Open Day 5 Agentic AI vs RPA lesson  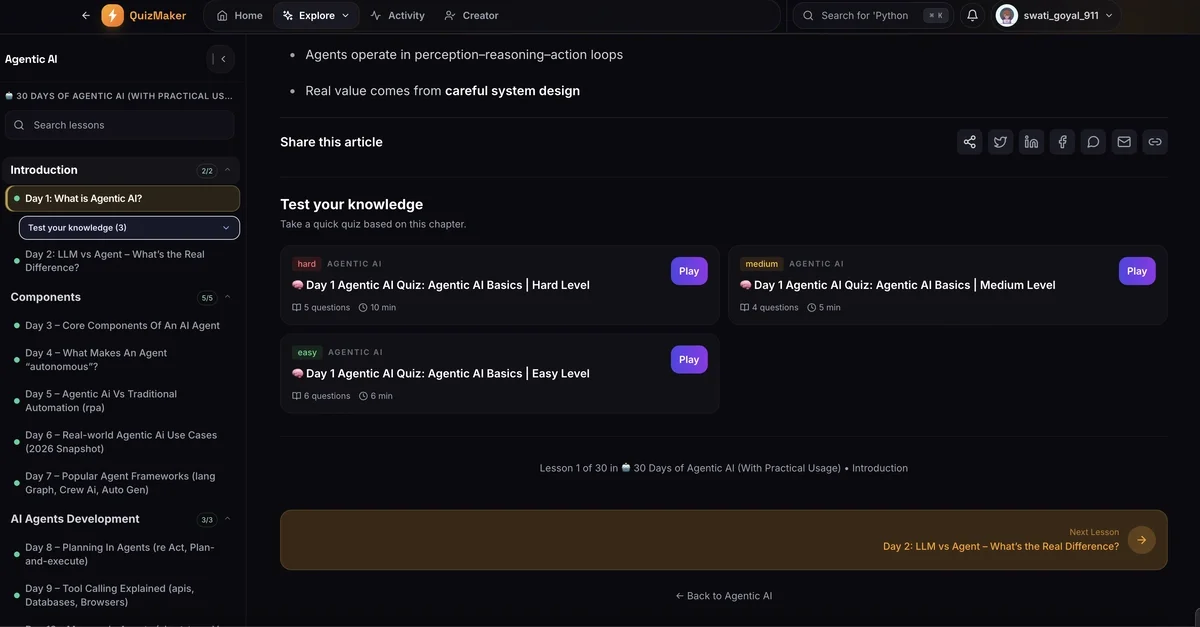tap(101, 400)
